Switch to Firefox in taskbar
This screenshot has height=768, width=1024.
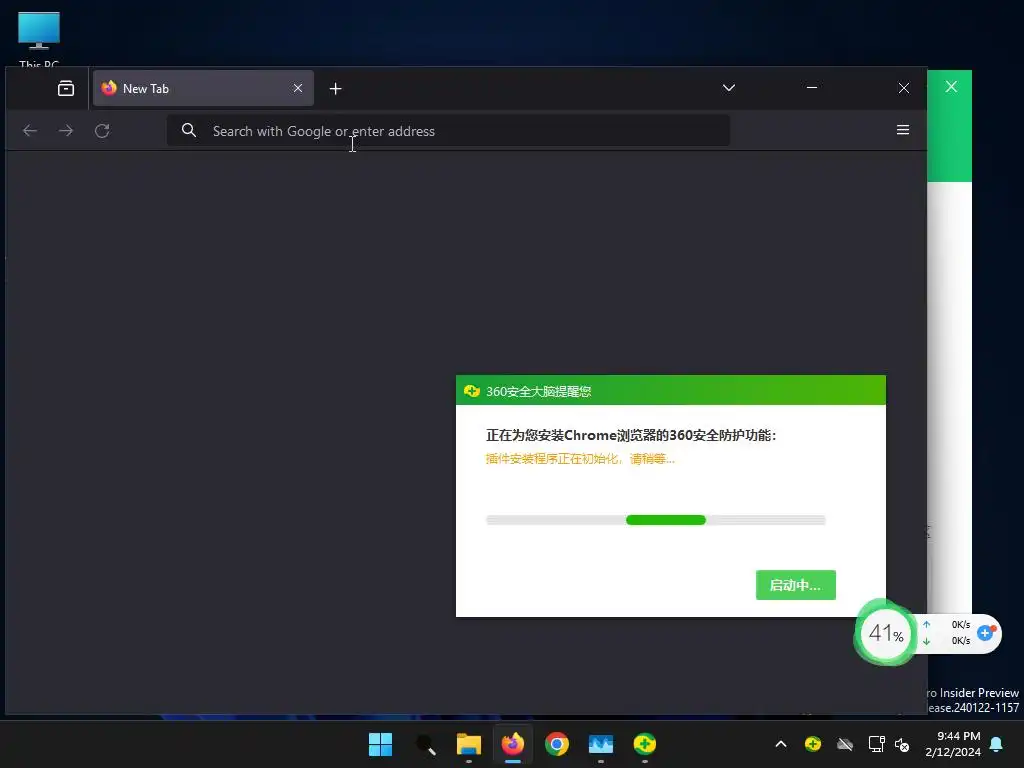point(513,744)
